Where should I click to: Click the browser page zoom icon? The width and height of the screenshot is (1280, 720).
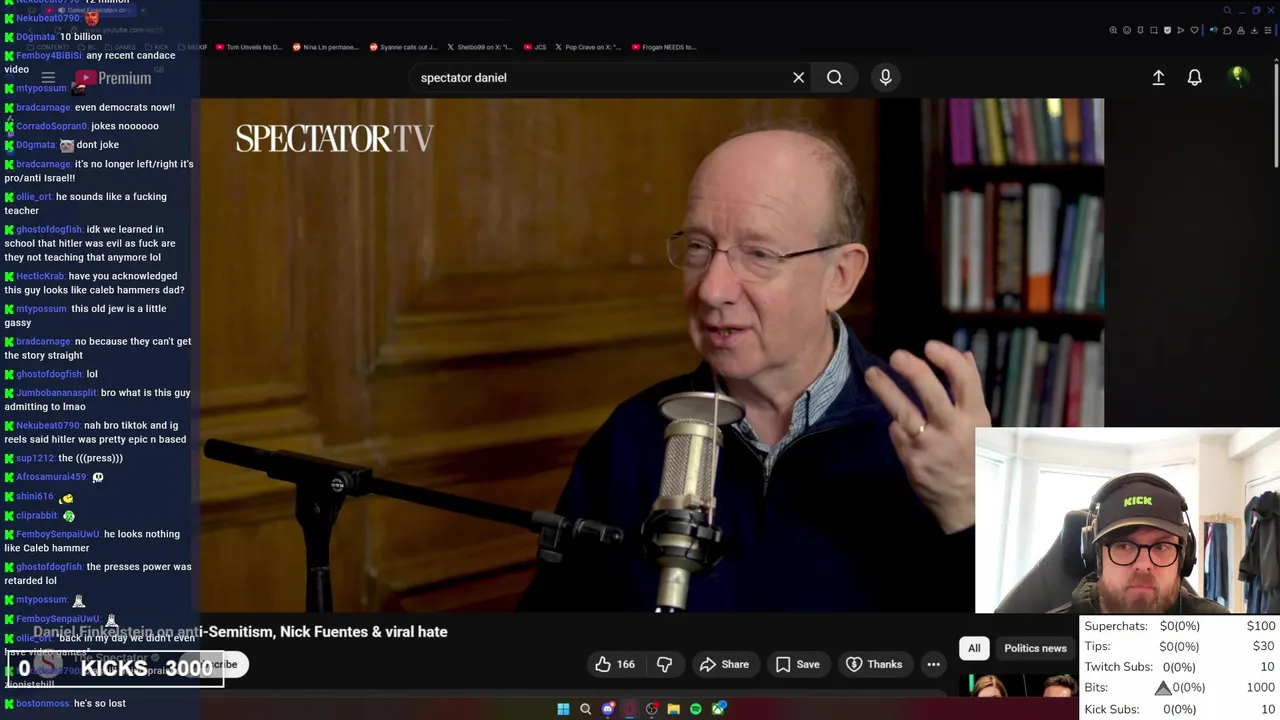1113,30
